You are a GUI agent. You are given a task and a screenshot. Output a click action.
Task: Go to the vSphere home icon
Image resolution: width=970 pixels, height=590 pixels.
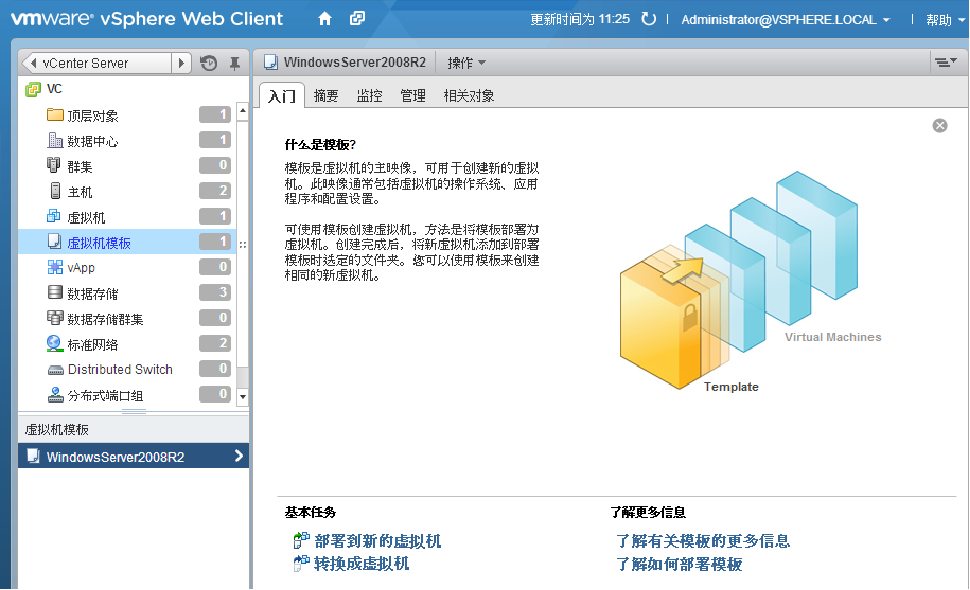[325, 19]
